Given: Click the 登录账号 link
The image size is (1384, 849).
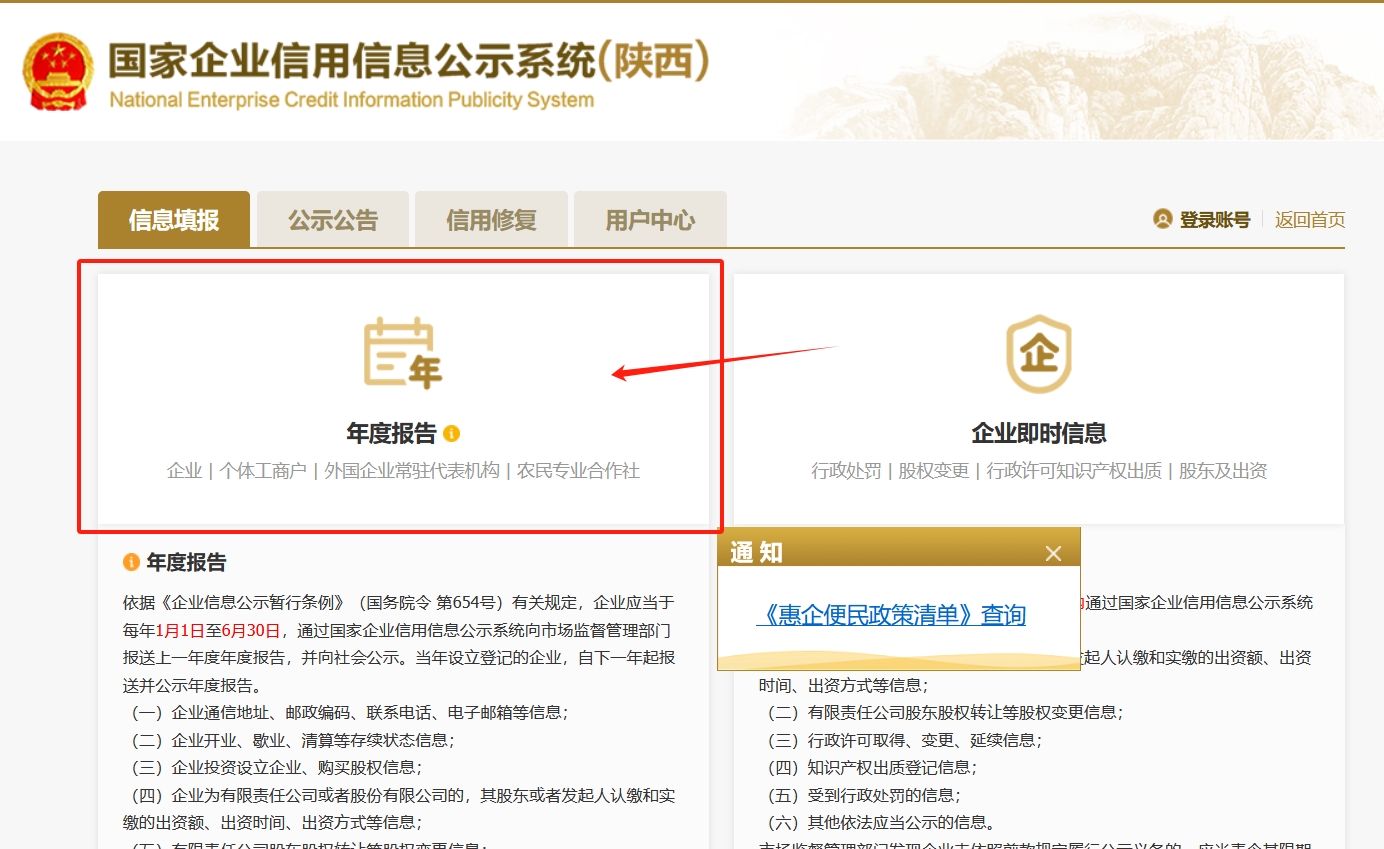Looking at the screenshot, I should pyautogui.click(x=1215, y=220).
